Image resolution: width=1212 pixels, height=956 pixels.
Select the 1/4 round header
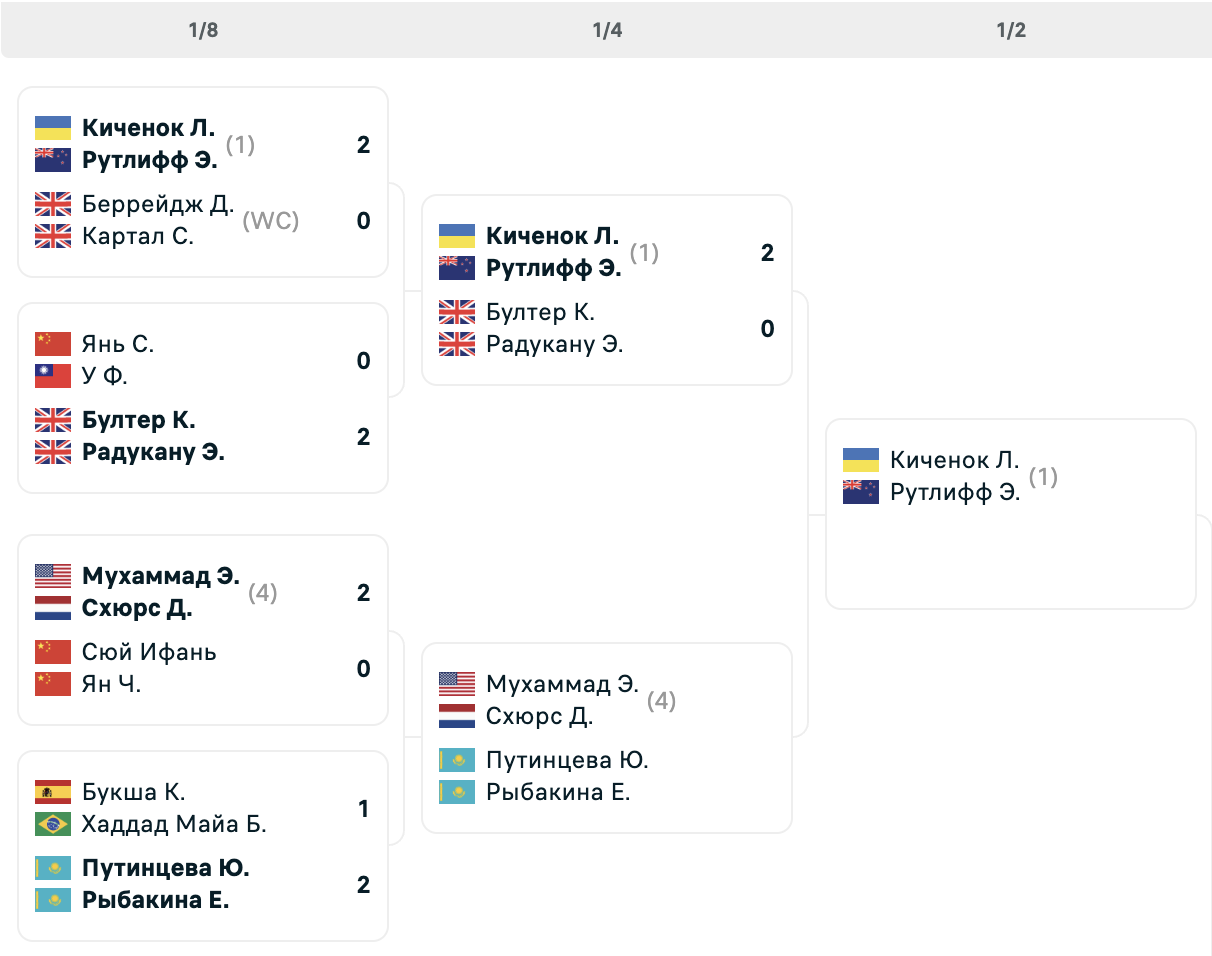coord(607,30)
